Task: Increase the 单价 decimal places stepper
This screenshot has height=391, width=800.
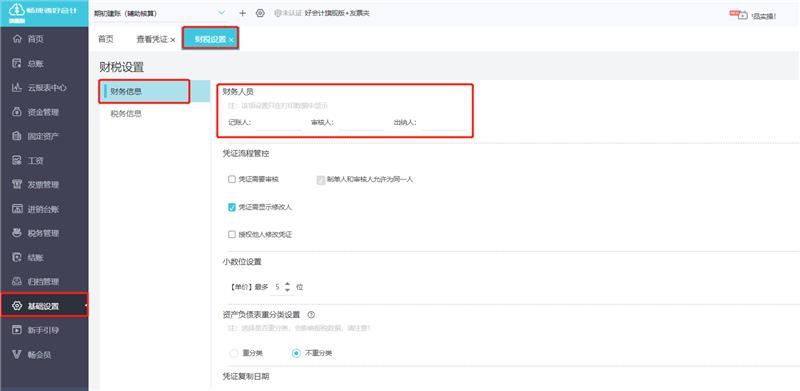Action: click(x=287, y=283)
